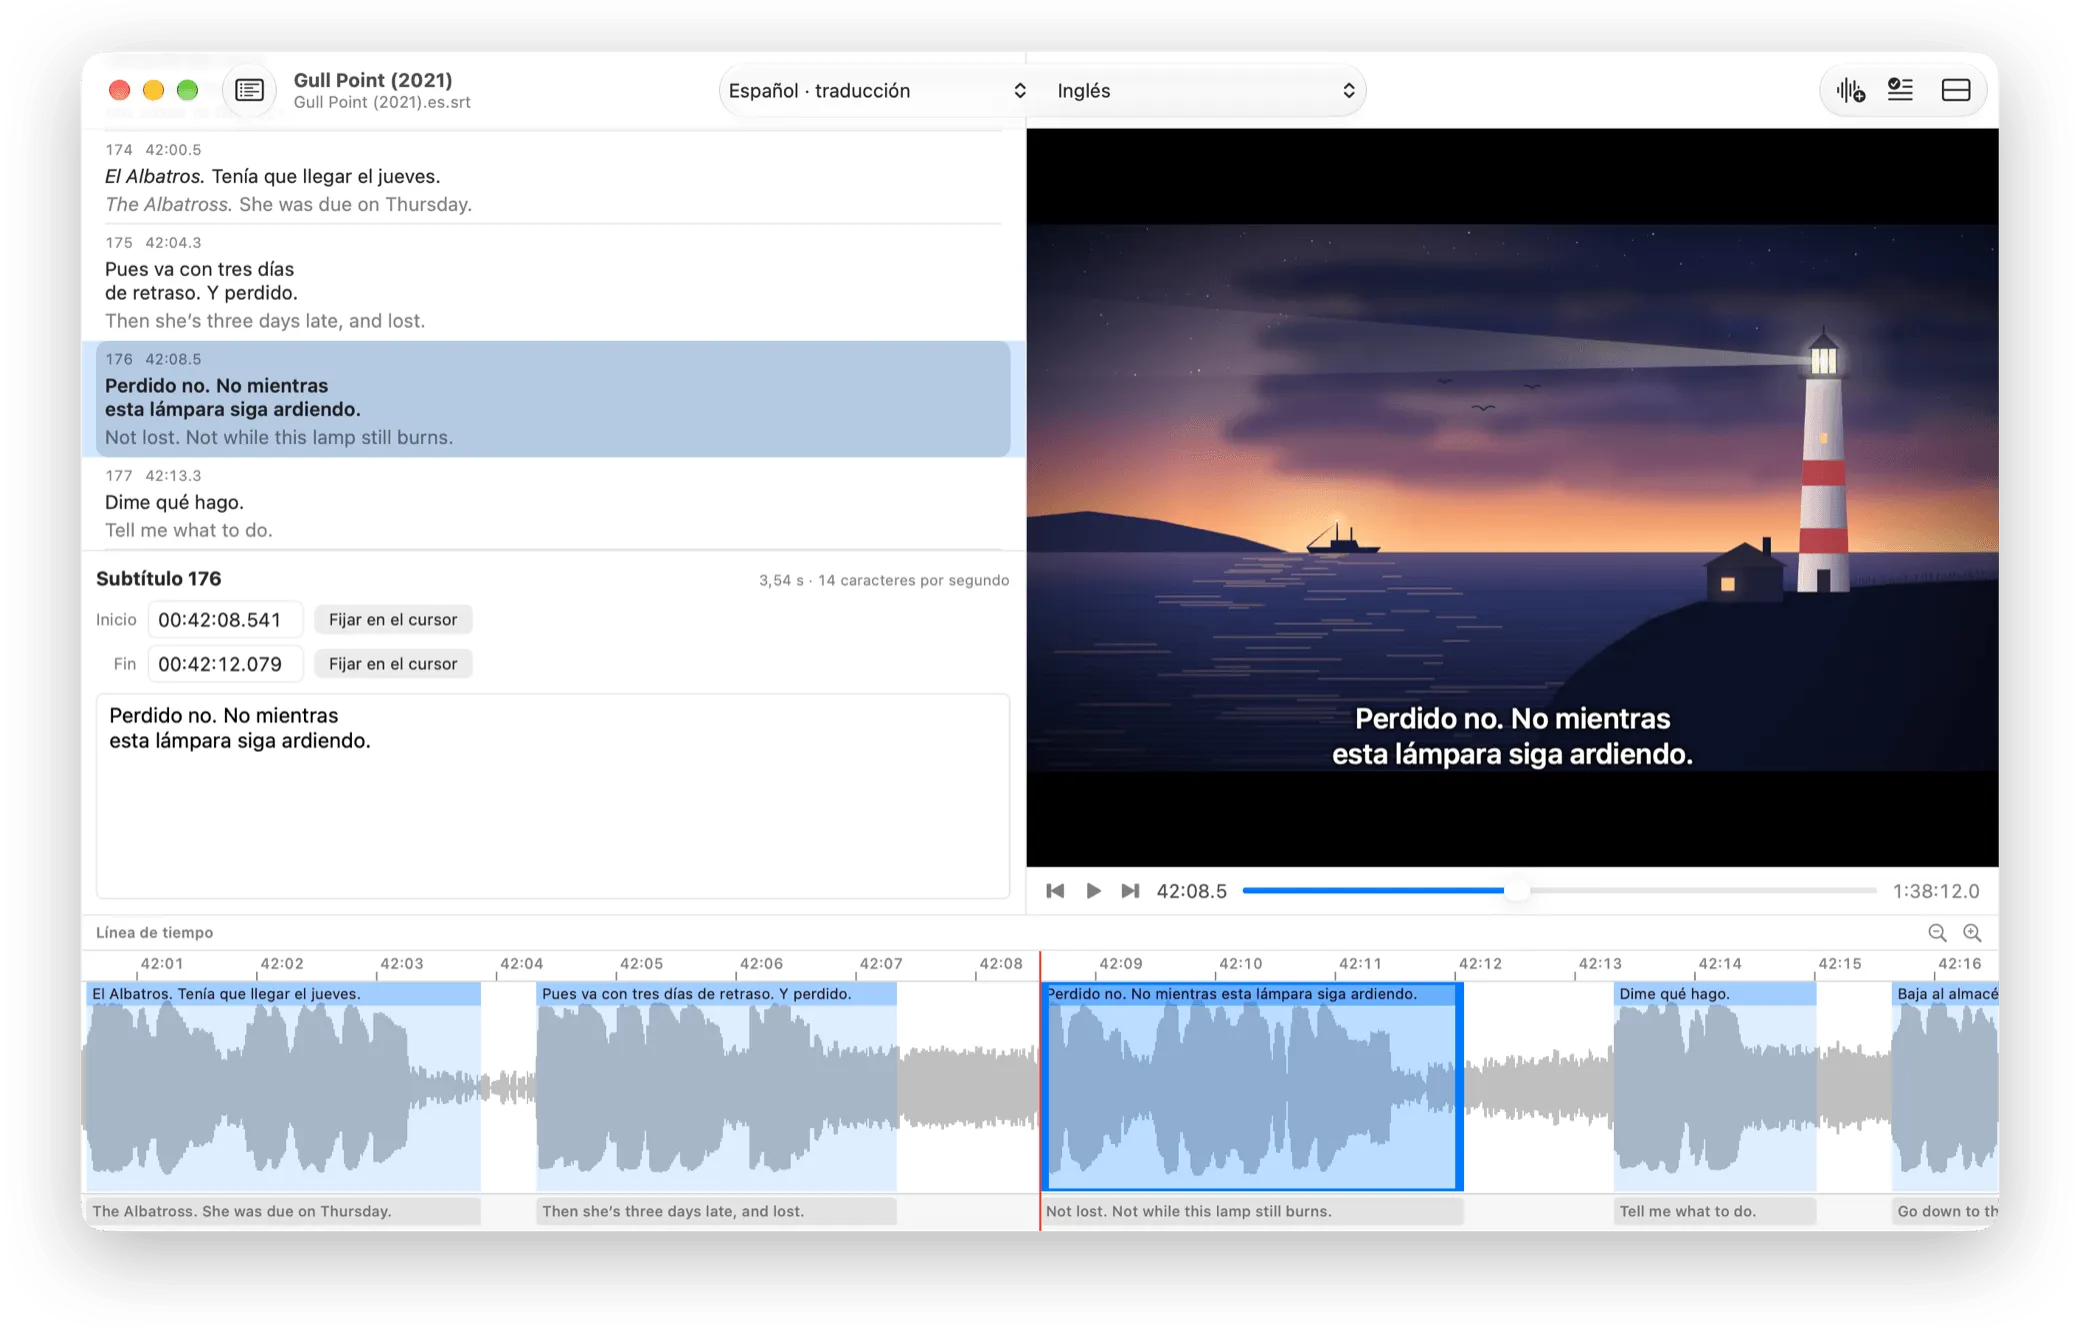The height and width of the screenshot is (1342, 2080).
Task: Click translation track 'Not lost. Not while'
Action: click(x=1252, y=1212)
